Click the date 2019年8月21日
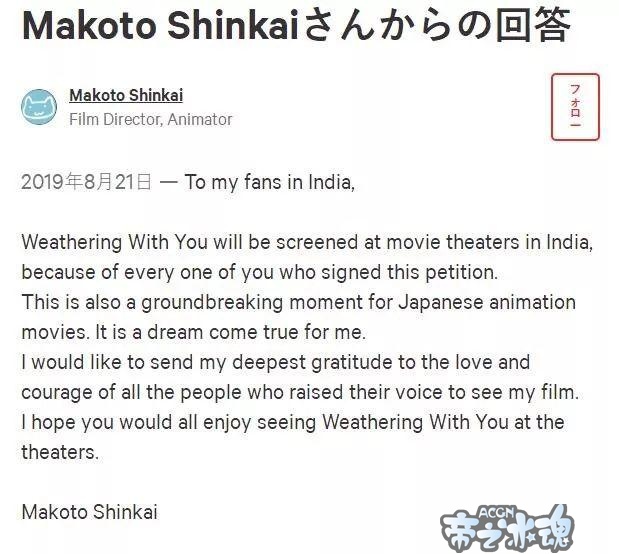This screenshot has height=554, width=619. pos(86,182)
